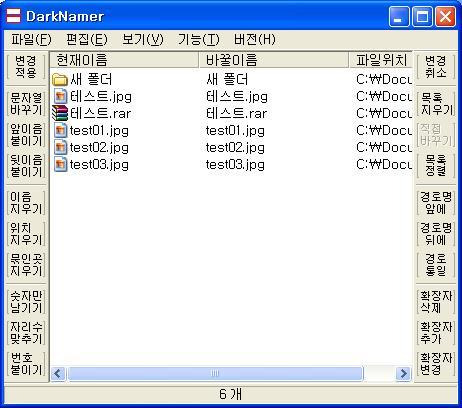Click test01.jpg in the 바꿀이름 column
This screenshot has width=462, height=408.
[x=235, y=131]
